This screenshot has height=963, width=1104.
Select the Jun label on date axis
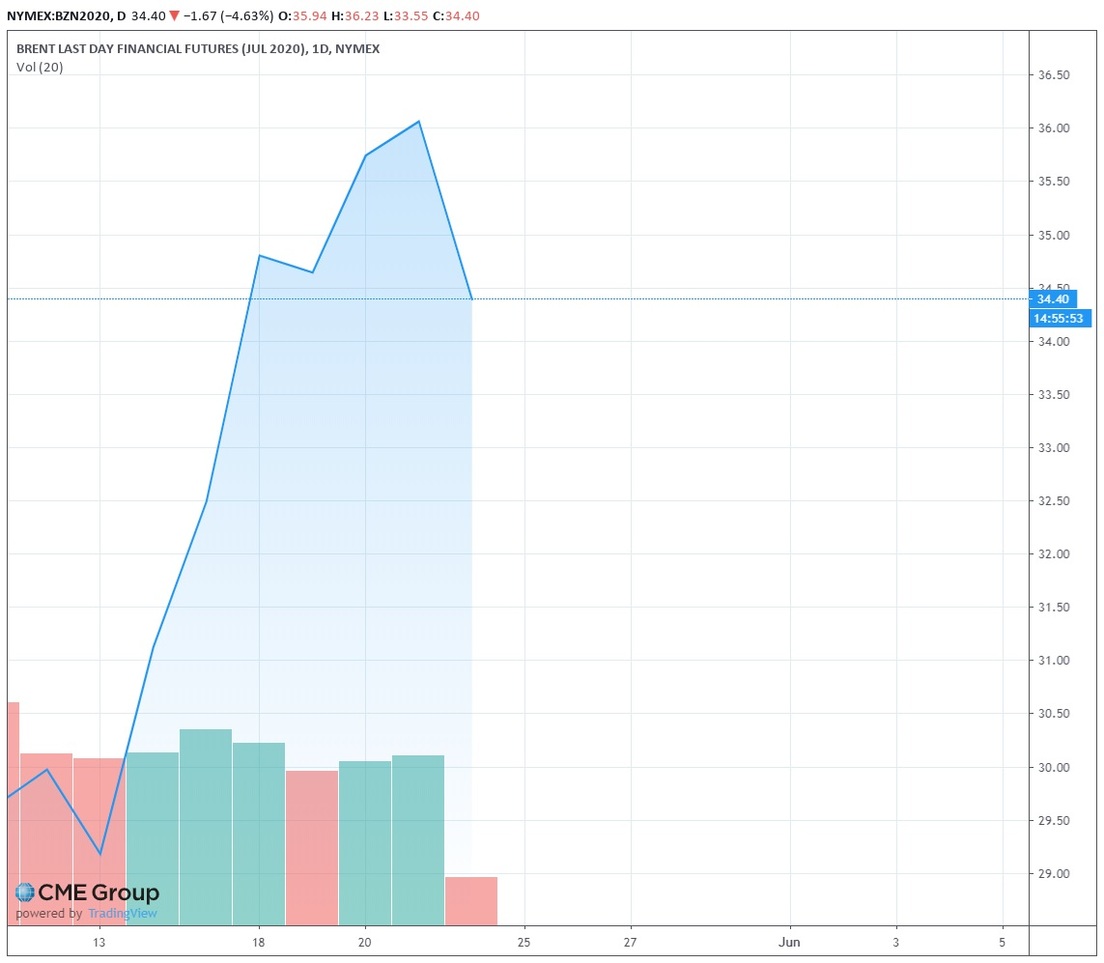790,942
